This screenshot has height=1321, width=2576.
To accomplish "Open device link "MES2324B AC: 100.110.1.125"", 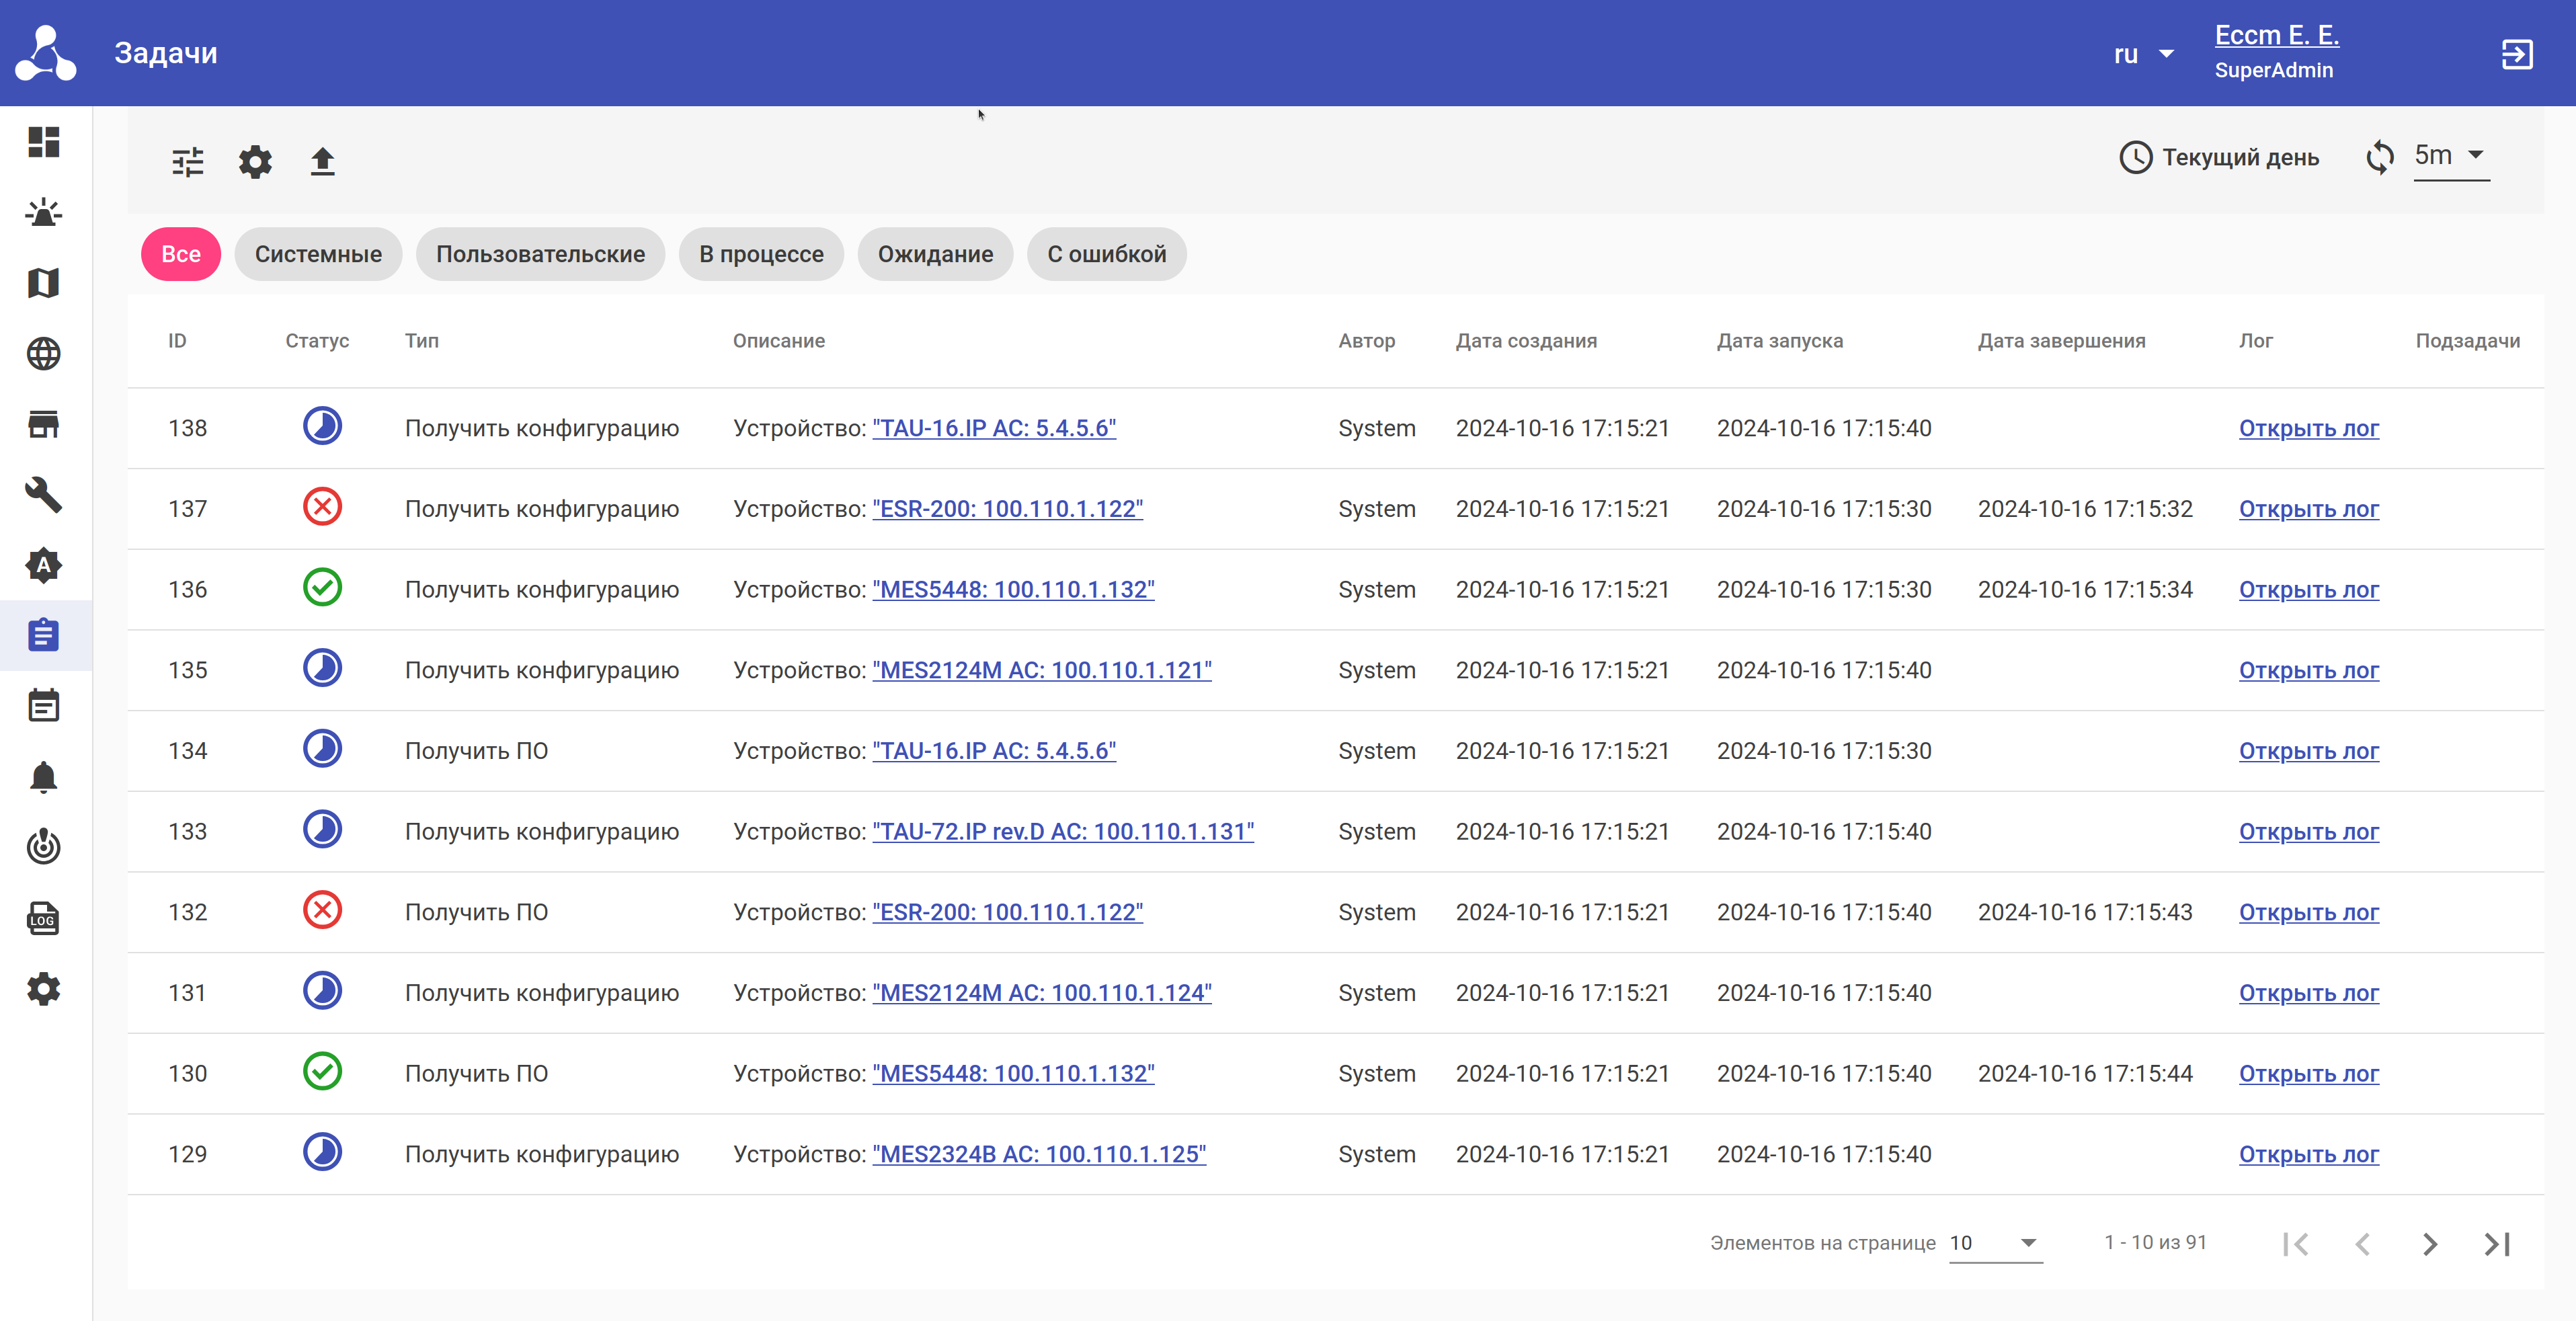I will point(1039,1154).
